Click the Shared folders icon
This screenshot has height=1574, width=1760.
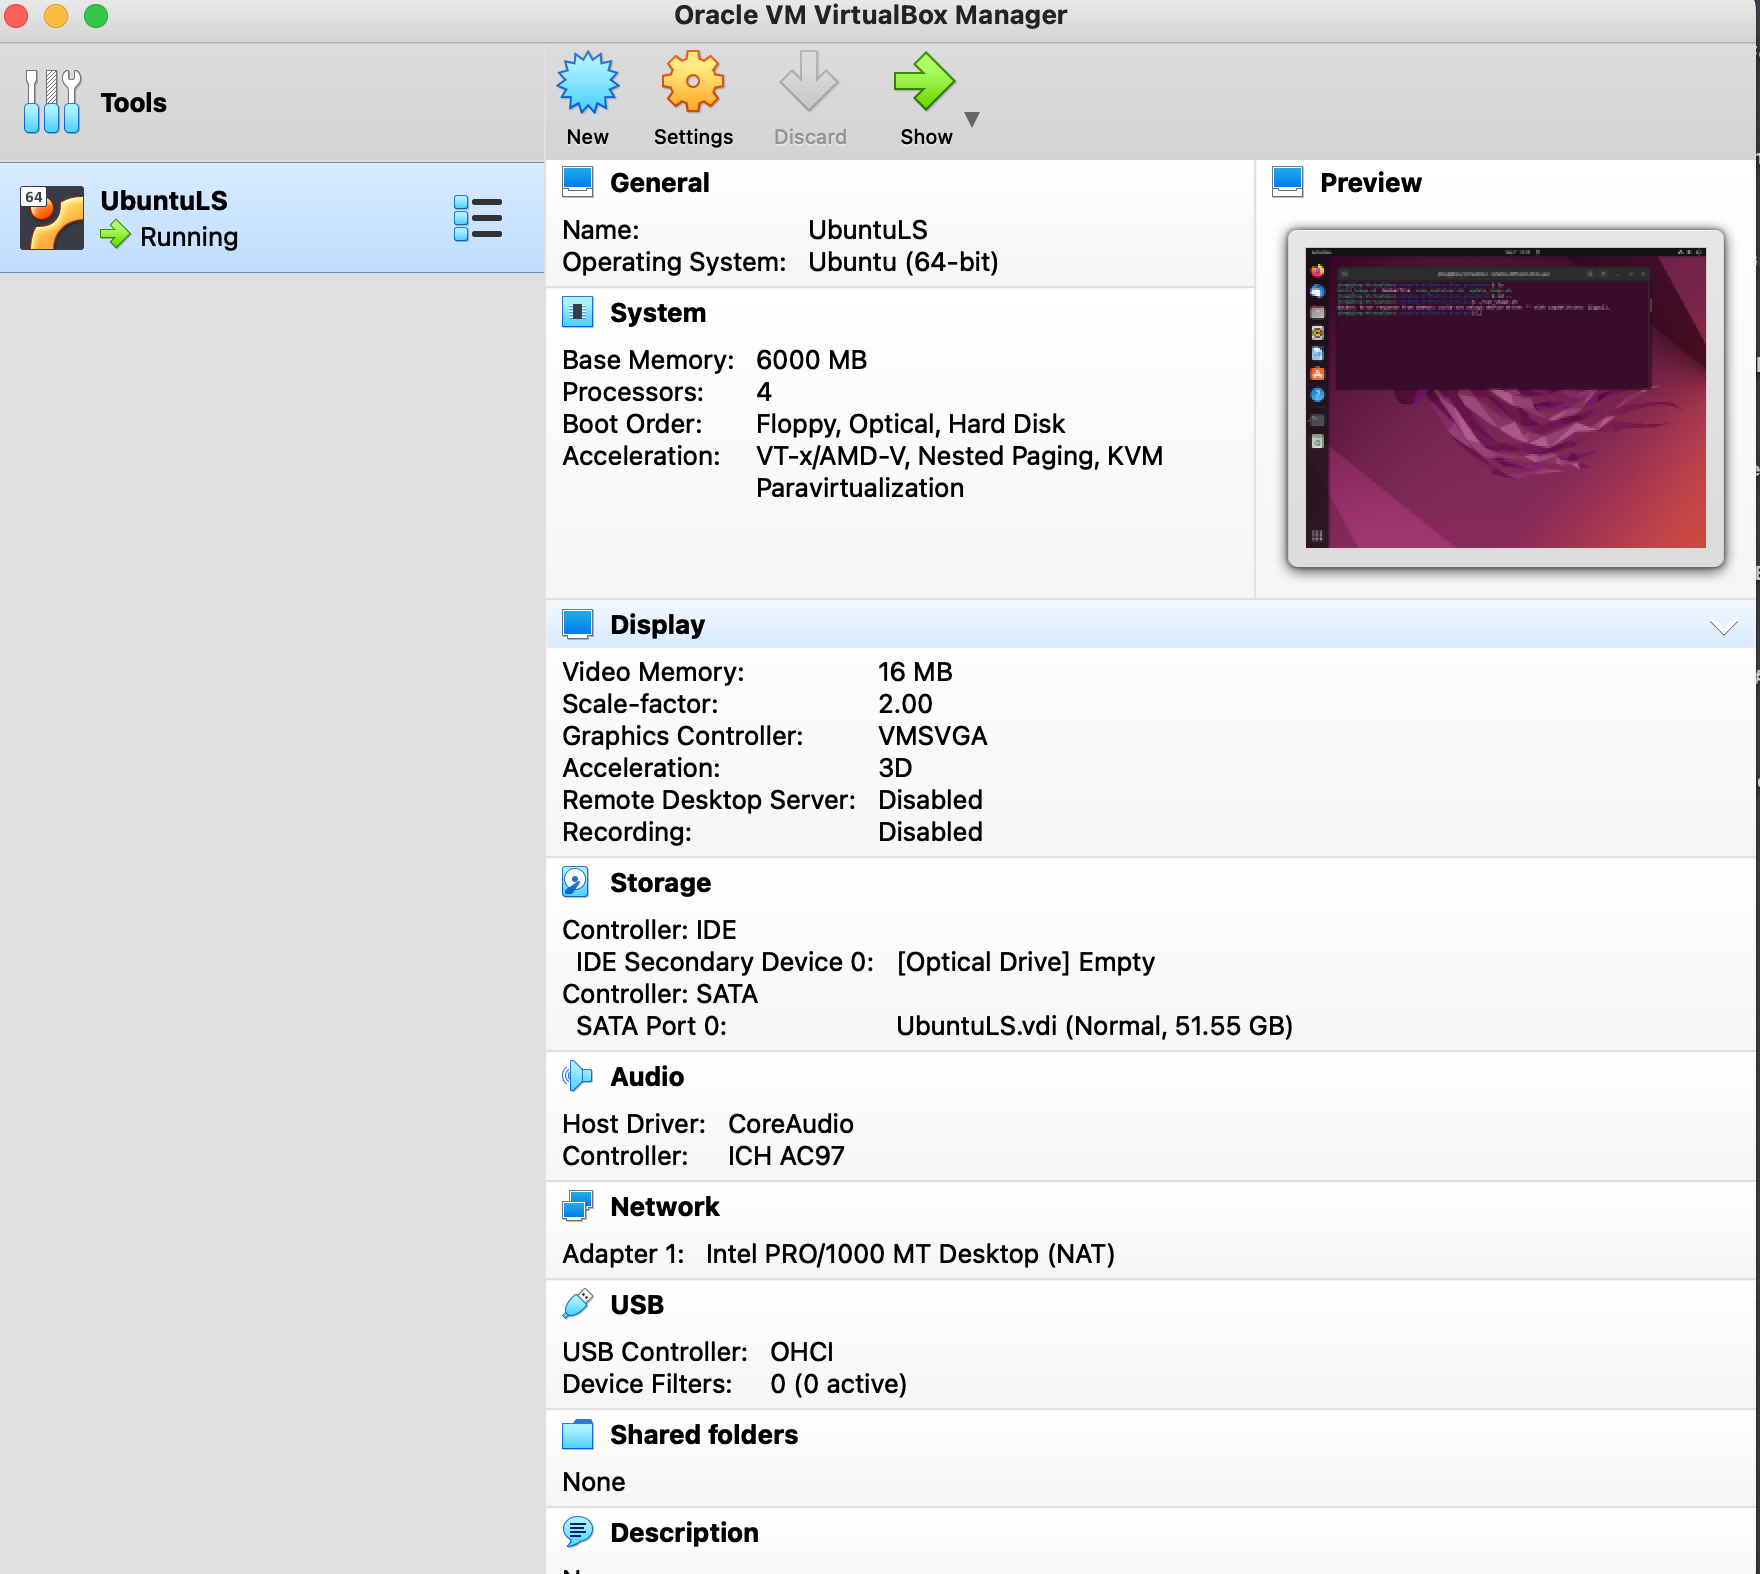point(579,1433)
